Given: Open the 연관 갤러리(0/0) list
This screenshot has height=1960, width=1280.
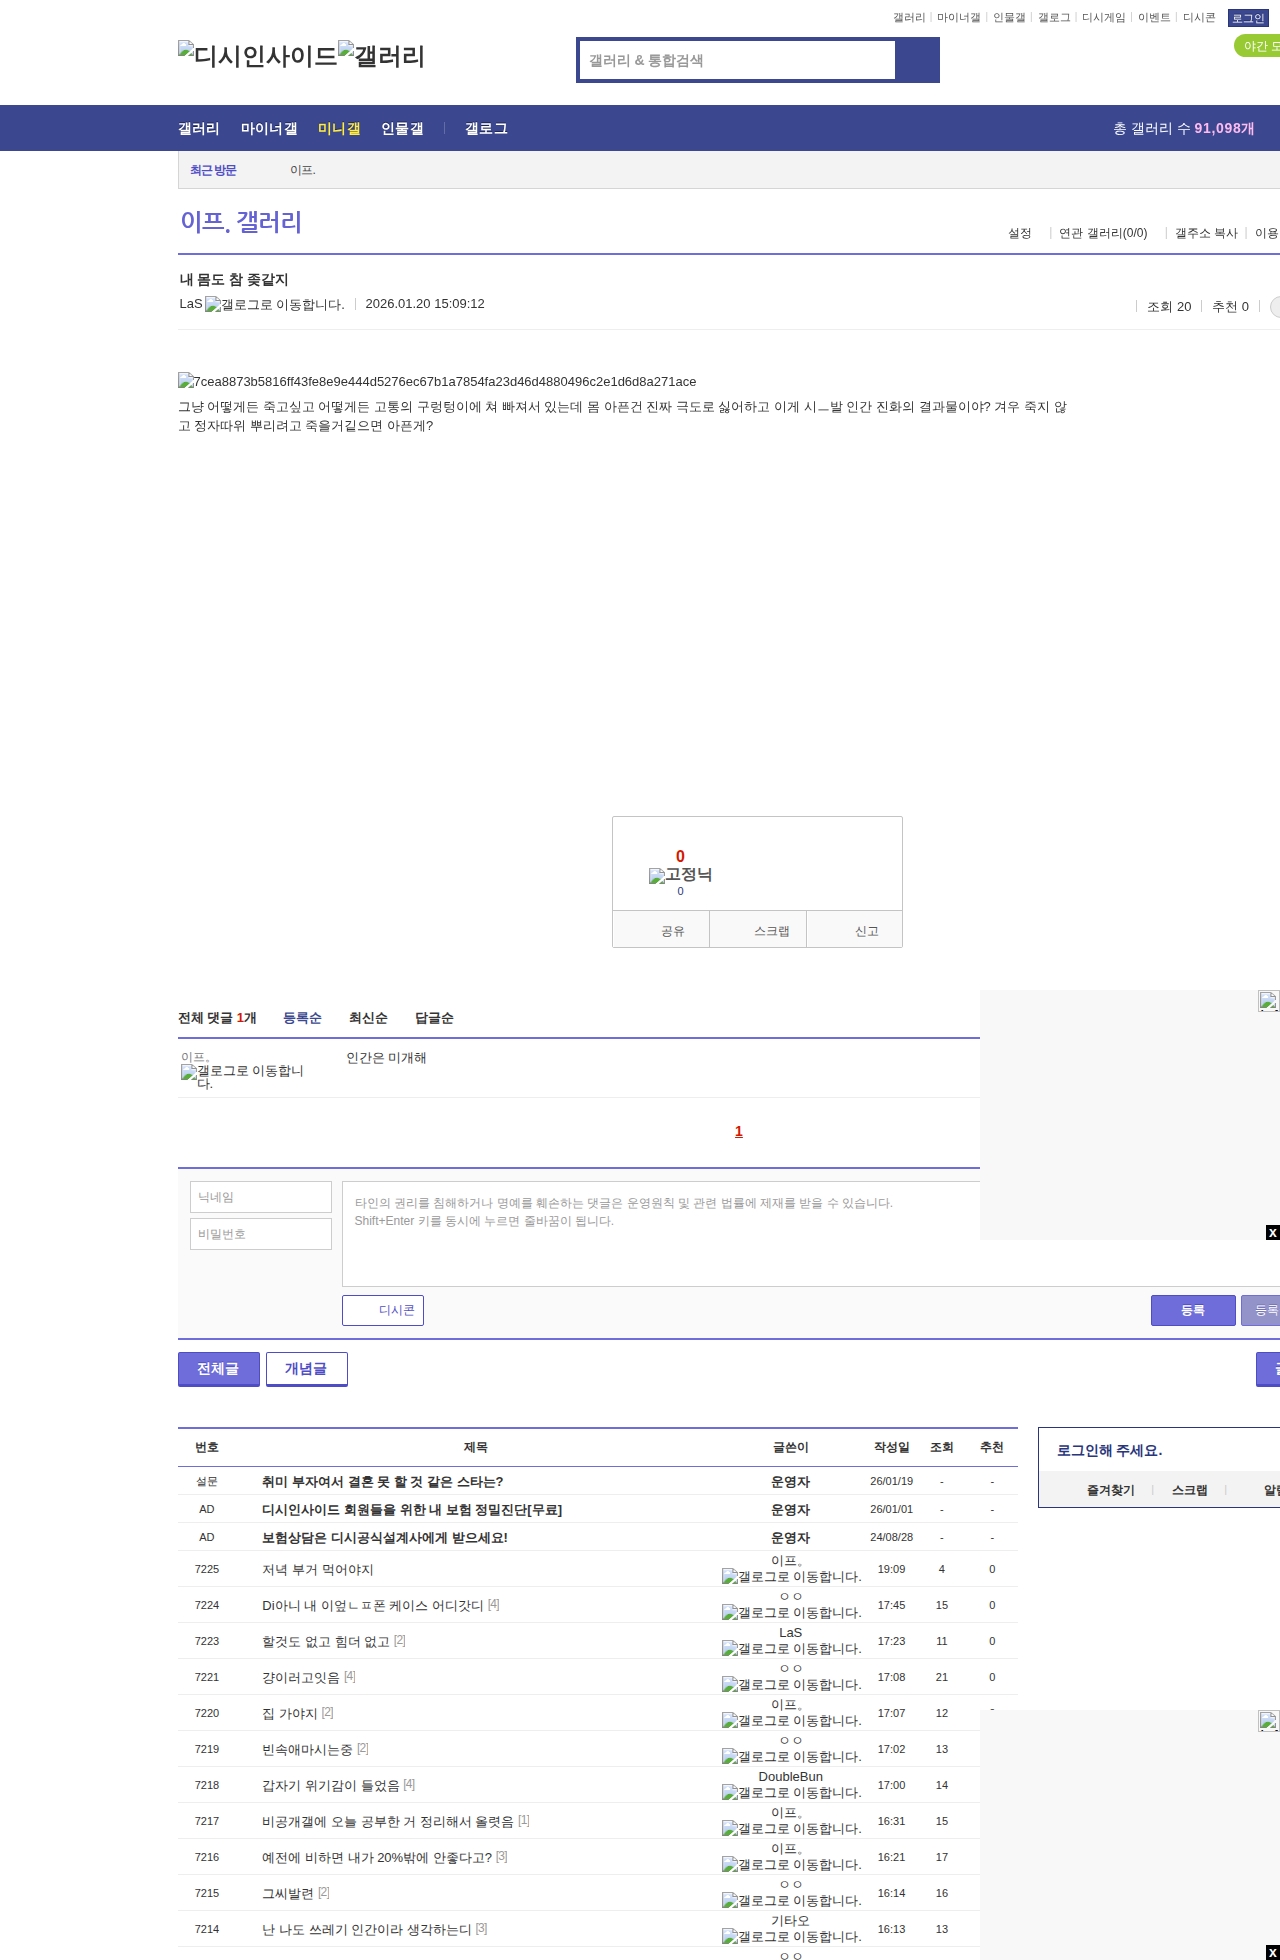Looking at the screenshot, I should point(1102,233).
